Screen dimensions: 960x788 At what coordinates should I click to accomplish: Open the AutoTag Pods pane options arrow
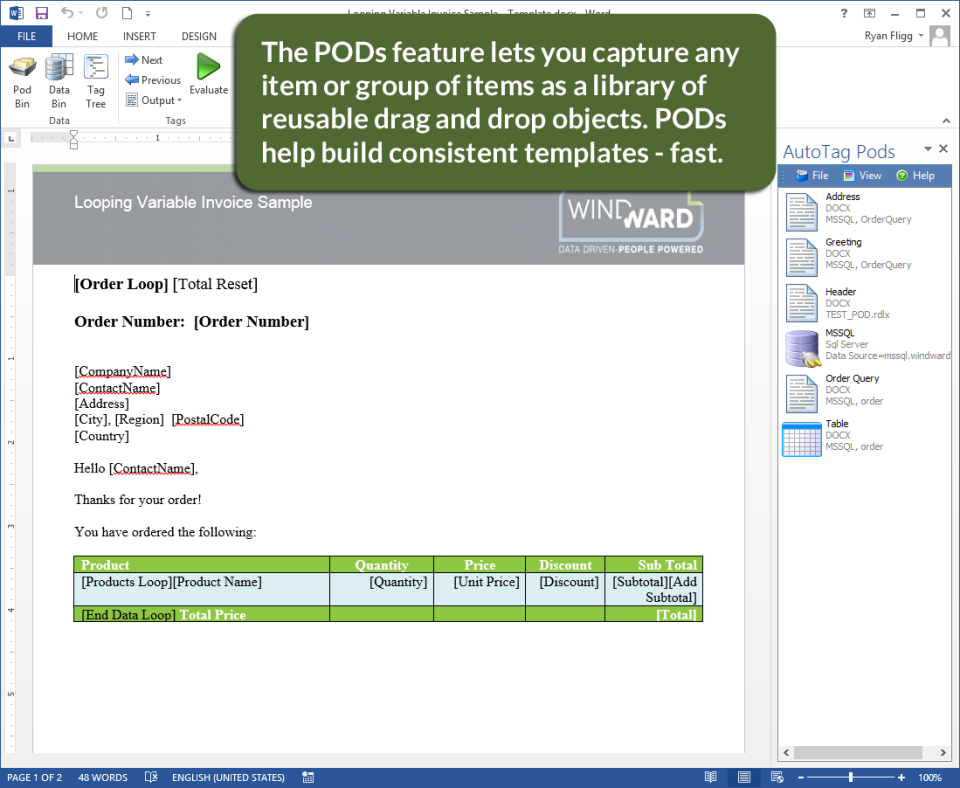point(928,149)
